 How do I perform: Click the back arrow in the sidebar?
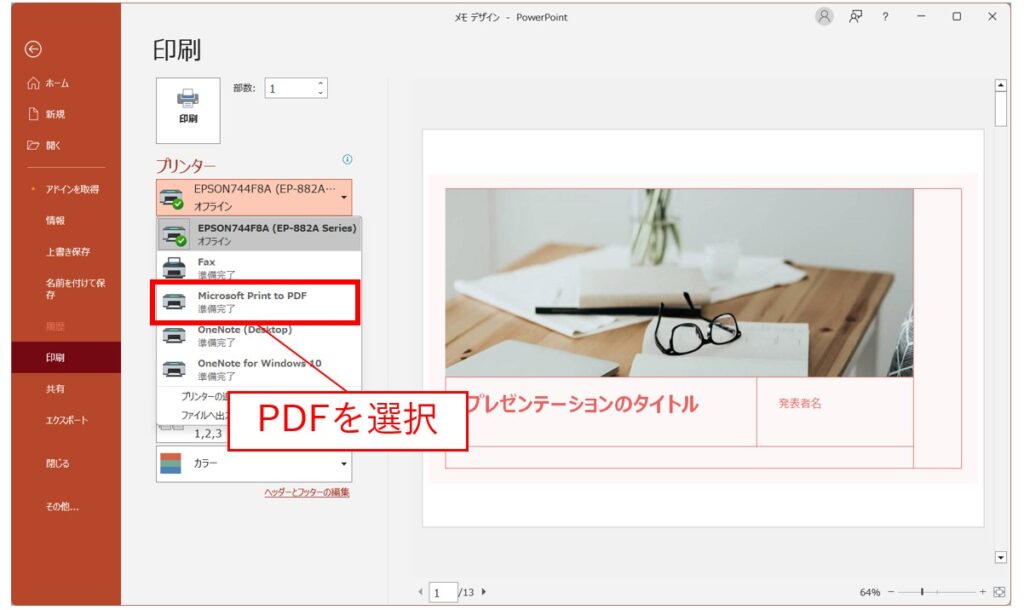[x=34, y=48]
